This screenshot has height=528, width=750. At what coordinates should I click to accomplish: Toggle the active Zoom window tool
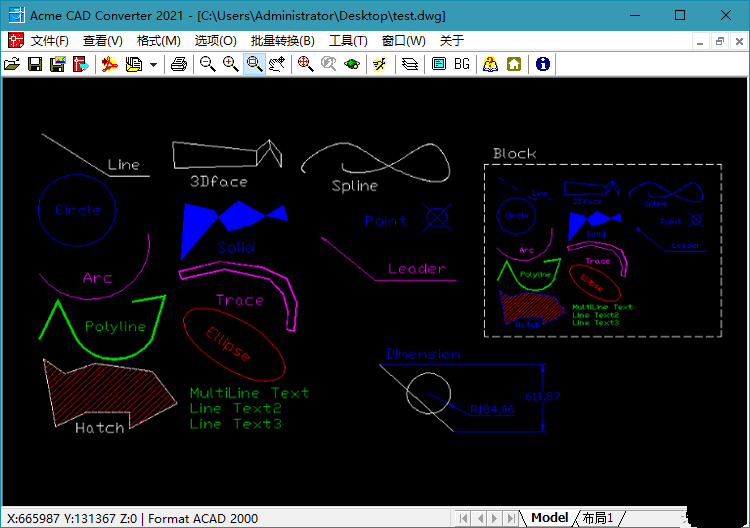pyautogui.click(x=254, y=64)
